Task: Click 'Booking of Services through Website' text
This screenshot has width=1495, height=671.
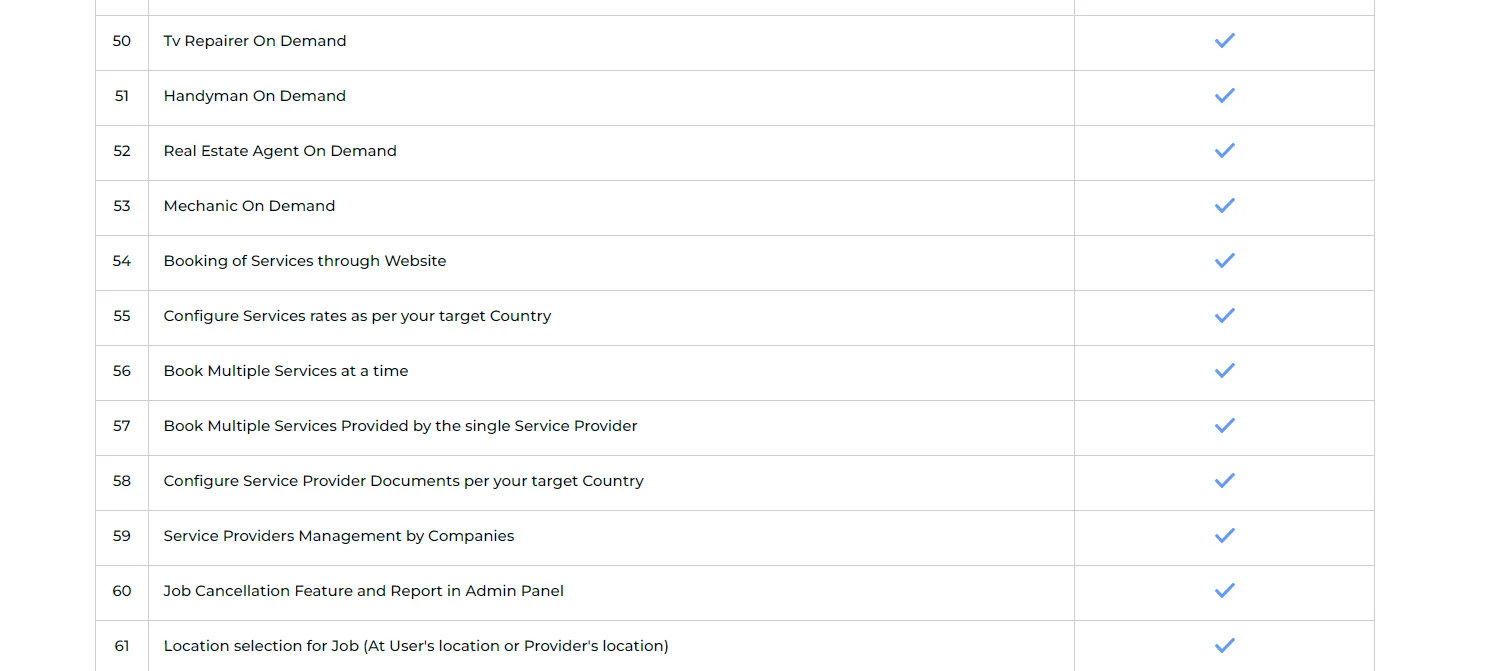Action: coord(305,261)
